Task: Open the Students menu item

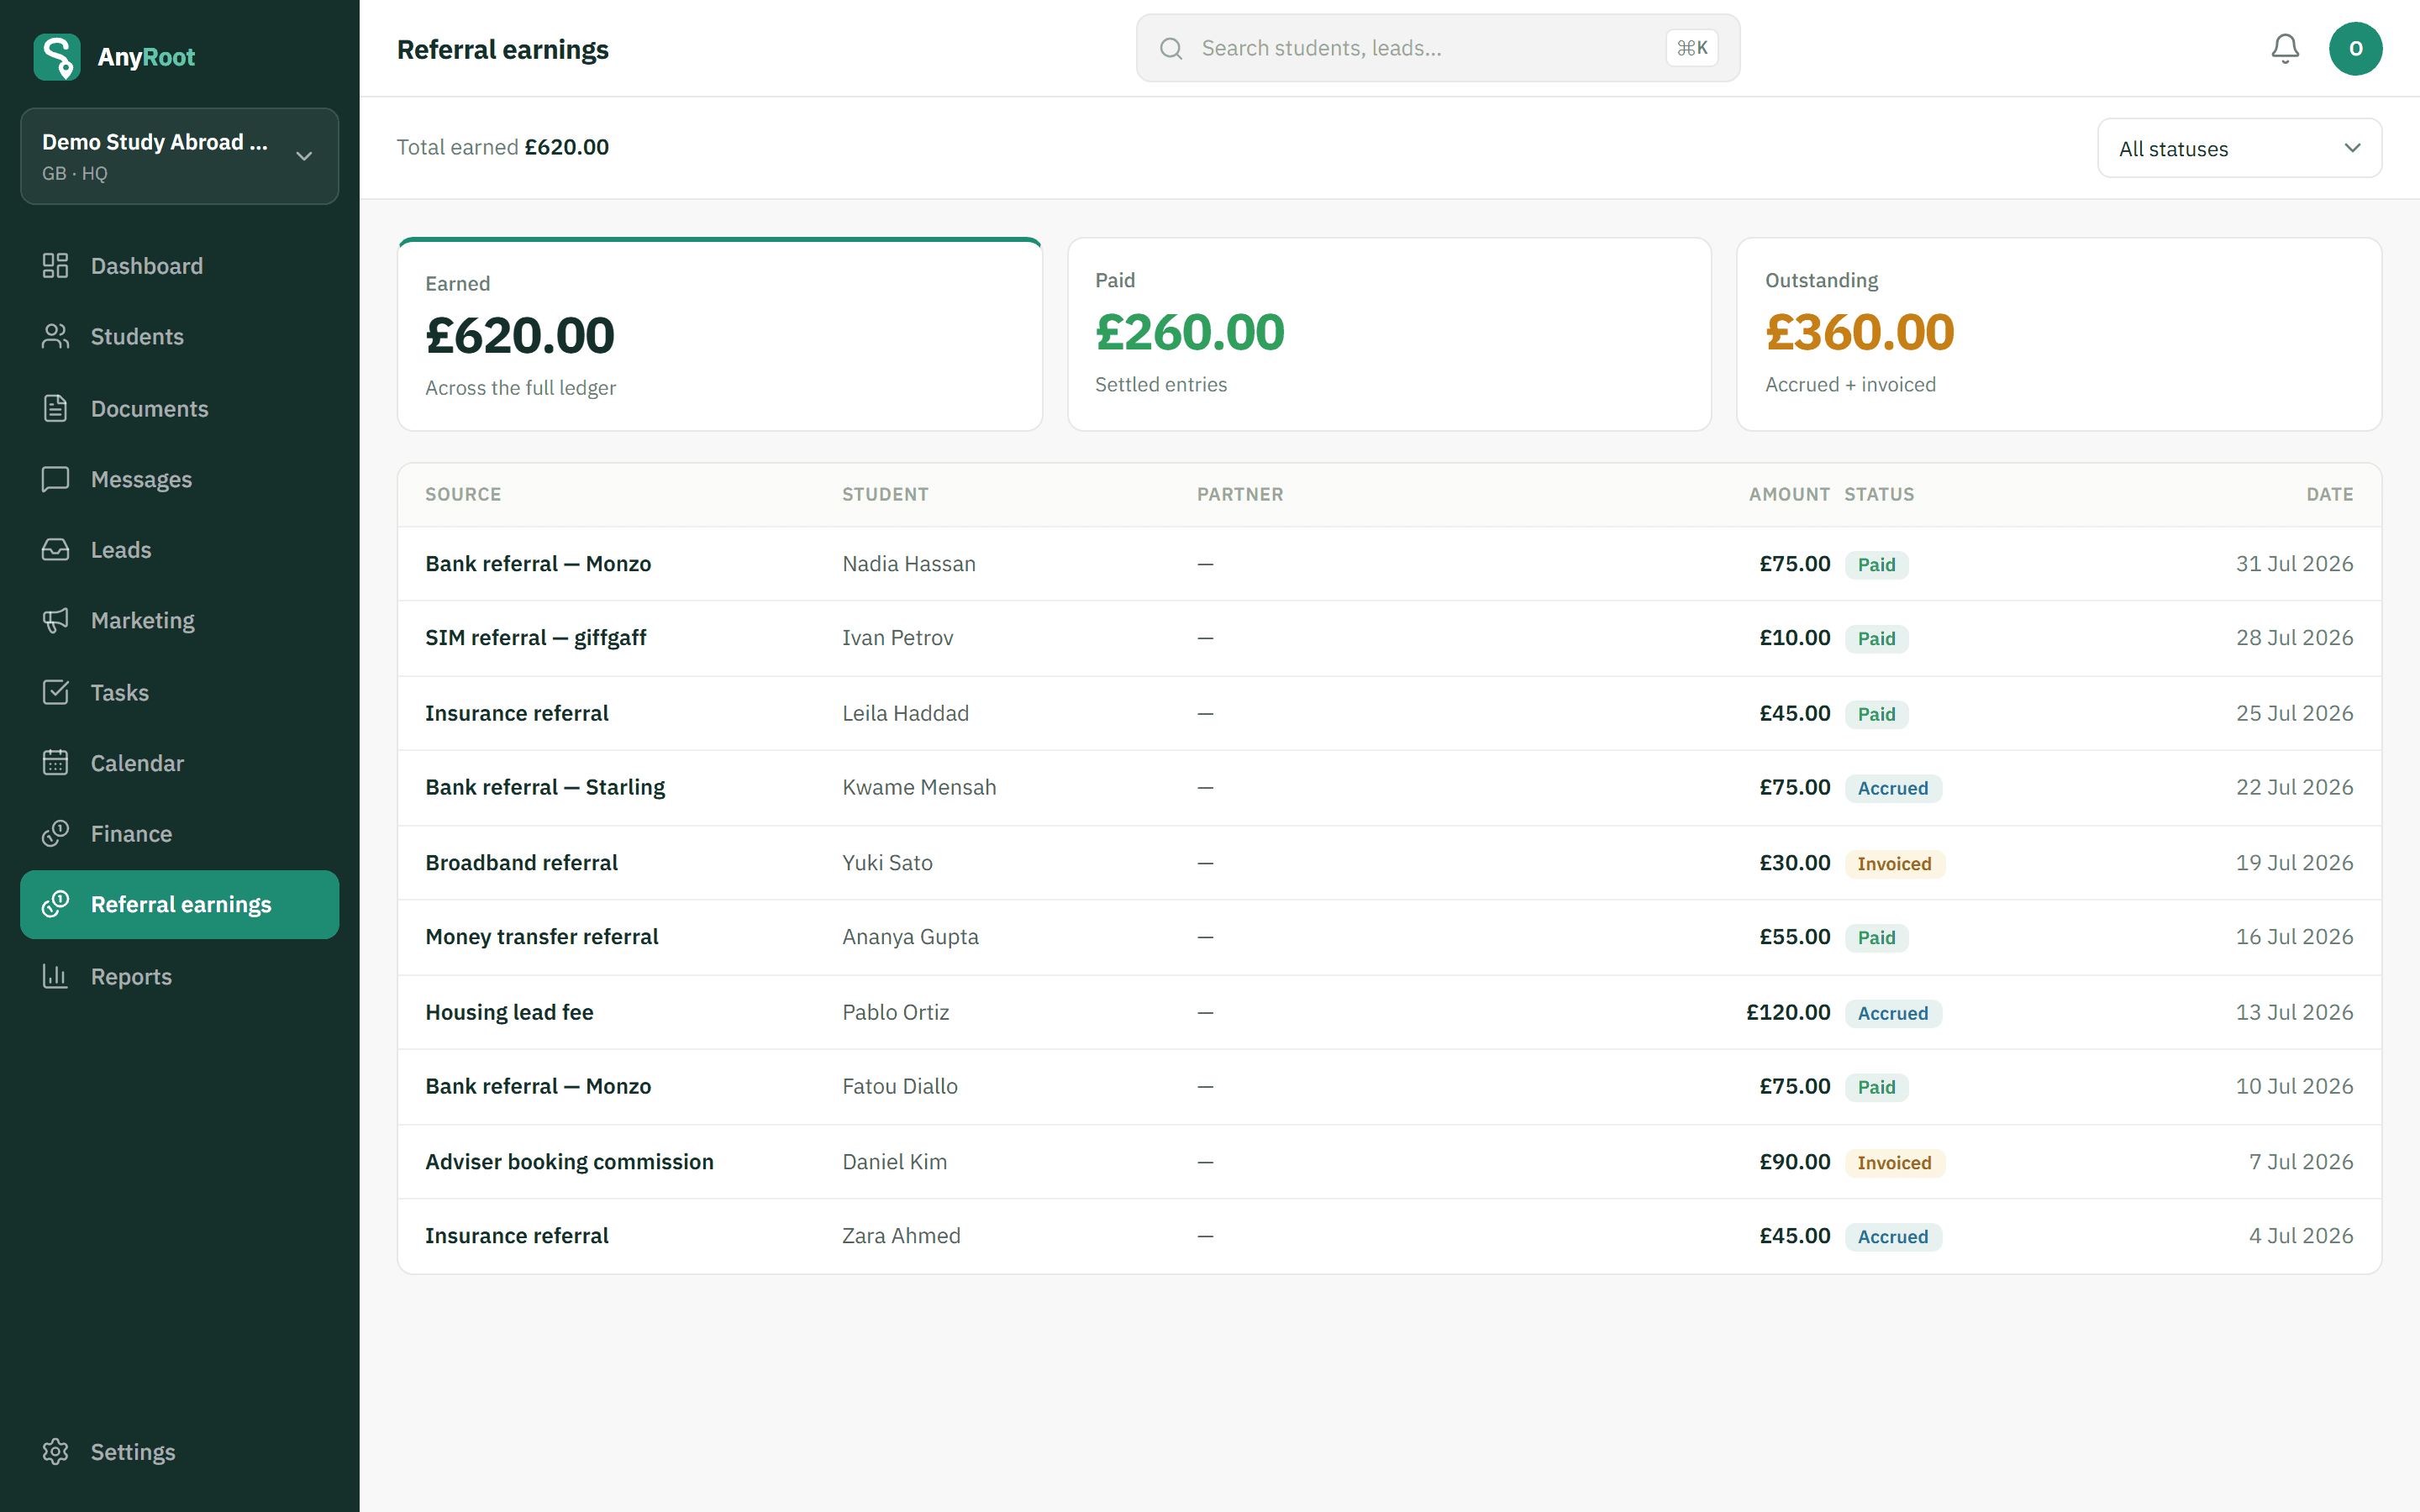Action: (180, 337)
